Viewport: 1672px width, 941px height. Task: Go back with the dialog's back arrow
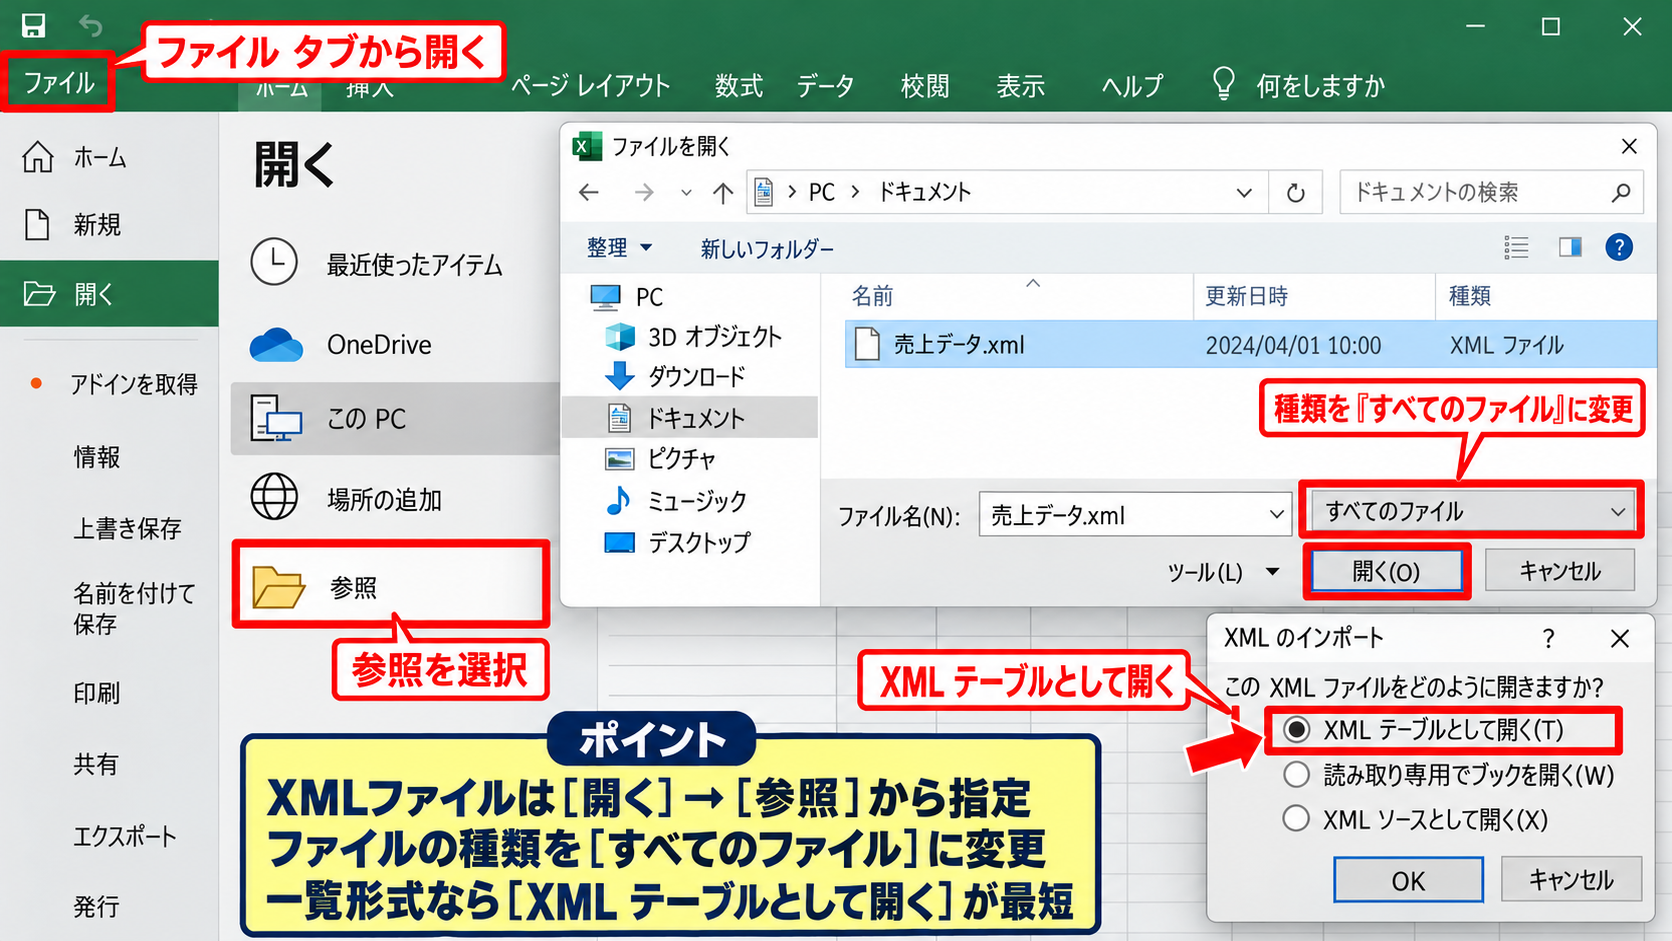[x=589, y=192]
